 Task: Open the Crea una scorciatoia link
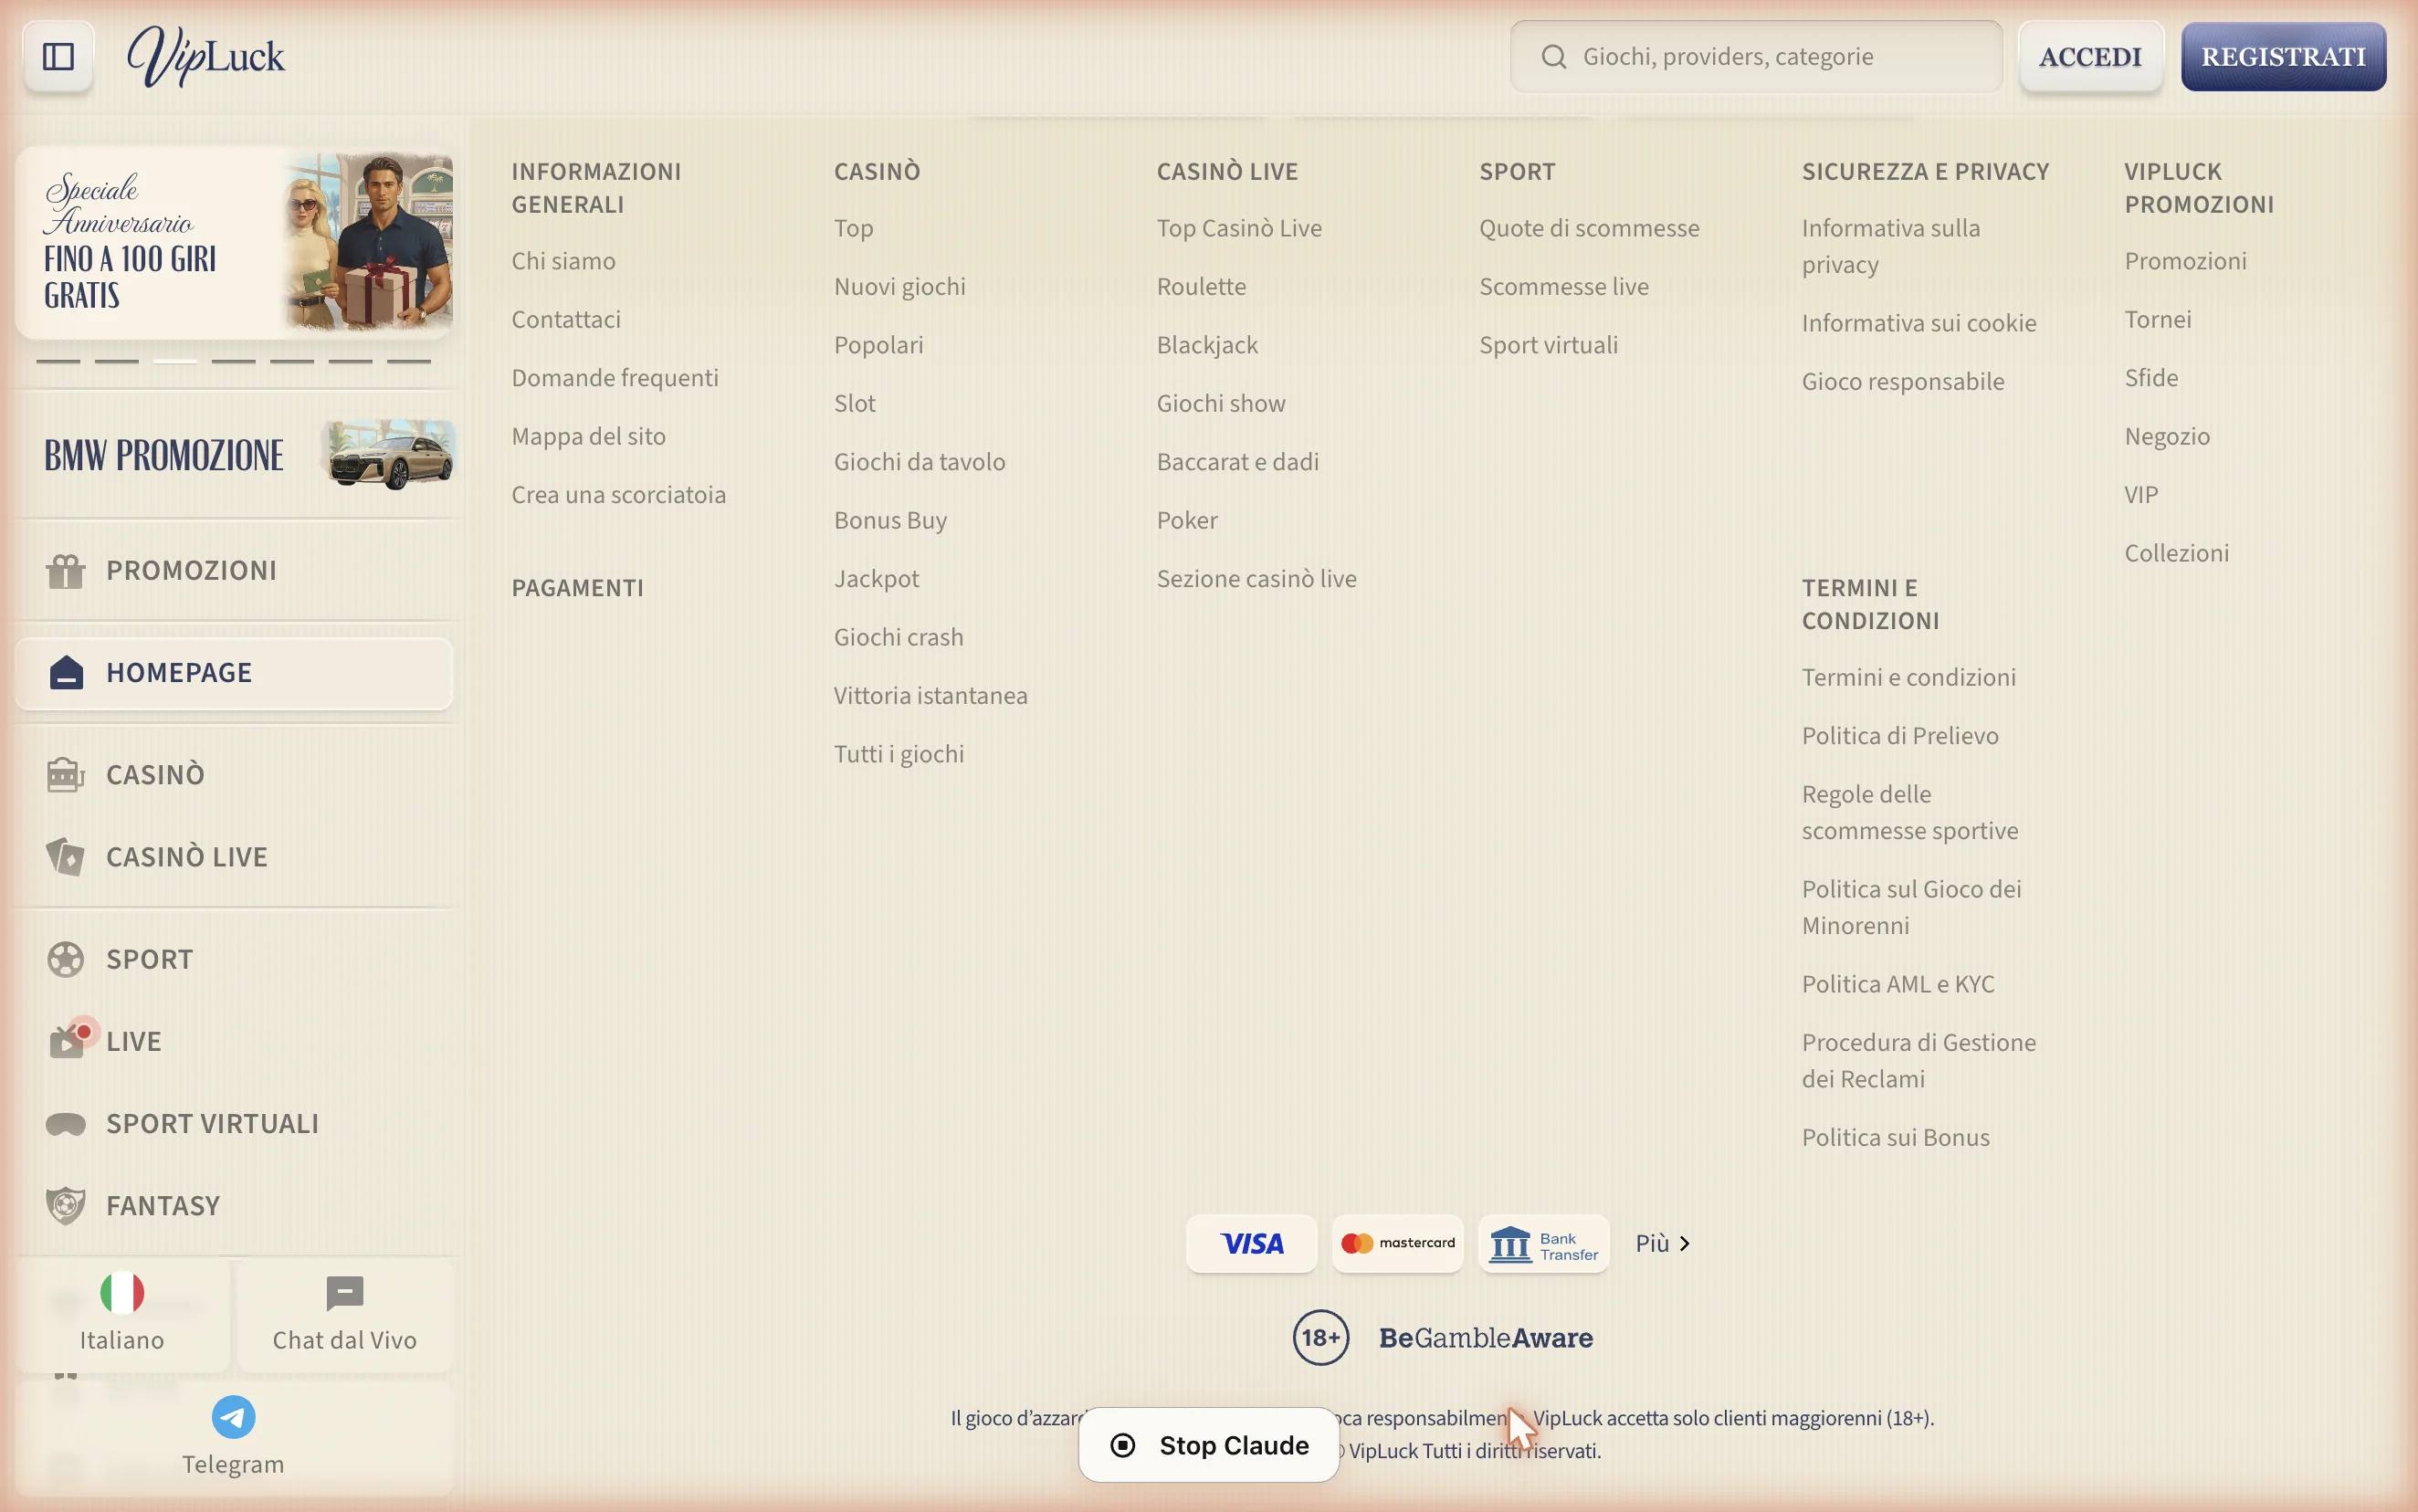click(618, 495)
